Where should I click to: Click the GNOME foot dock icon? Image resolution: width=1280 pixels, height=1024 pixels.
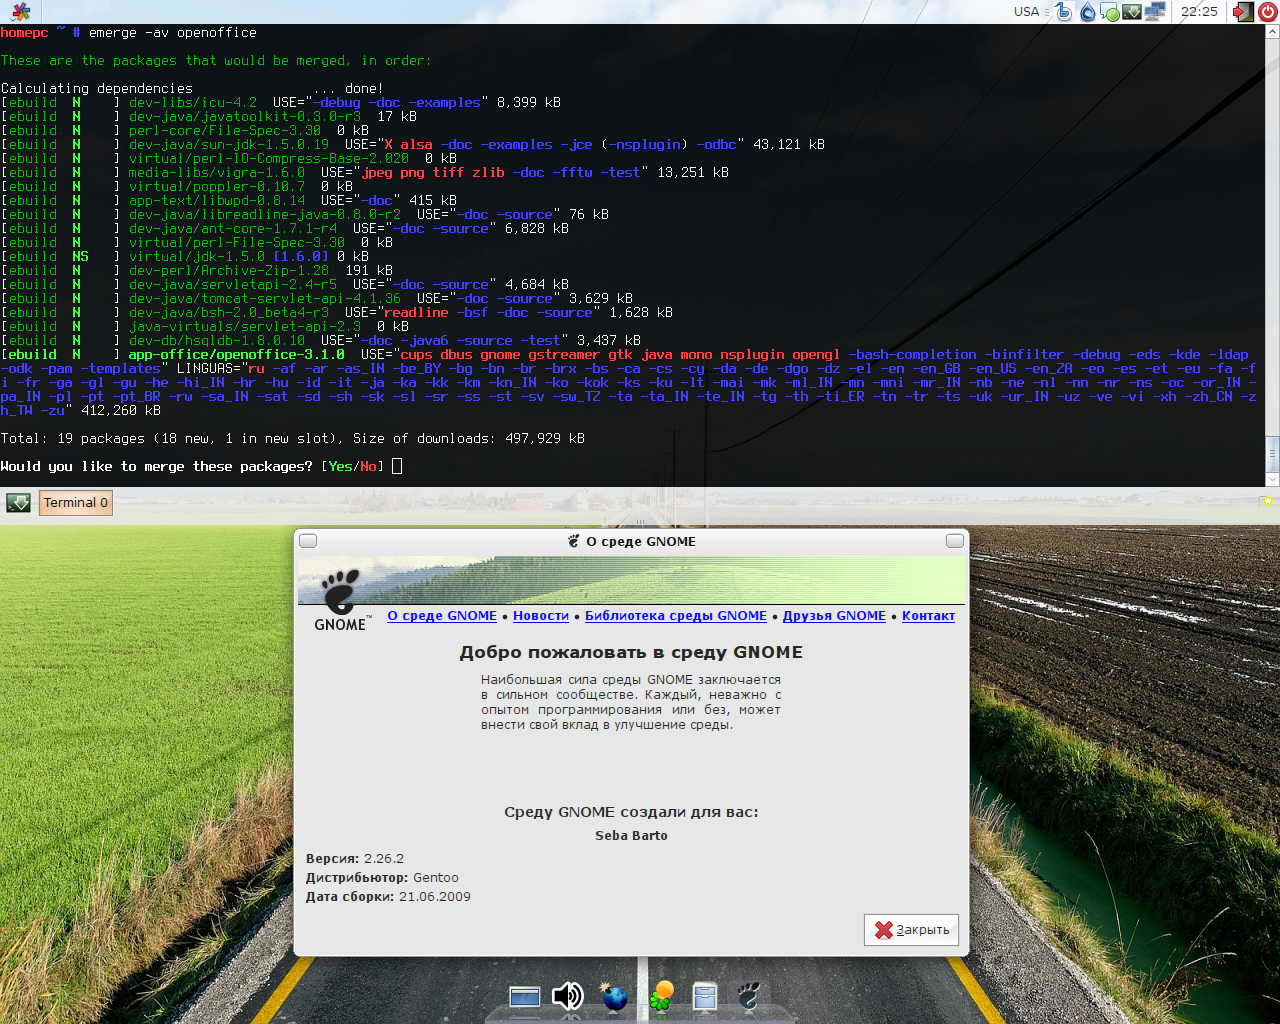click(x=749, y=997)
